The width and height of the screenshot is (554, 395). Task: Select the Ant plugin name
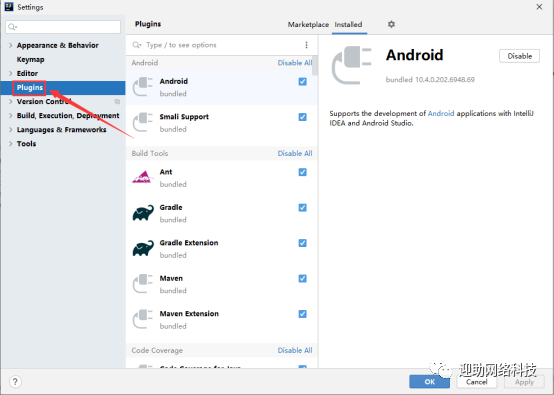(x=166, y=172)
